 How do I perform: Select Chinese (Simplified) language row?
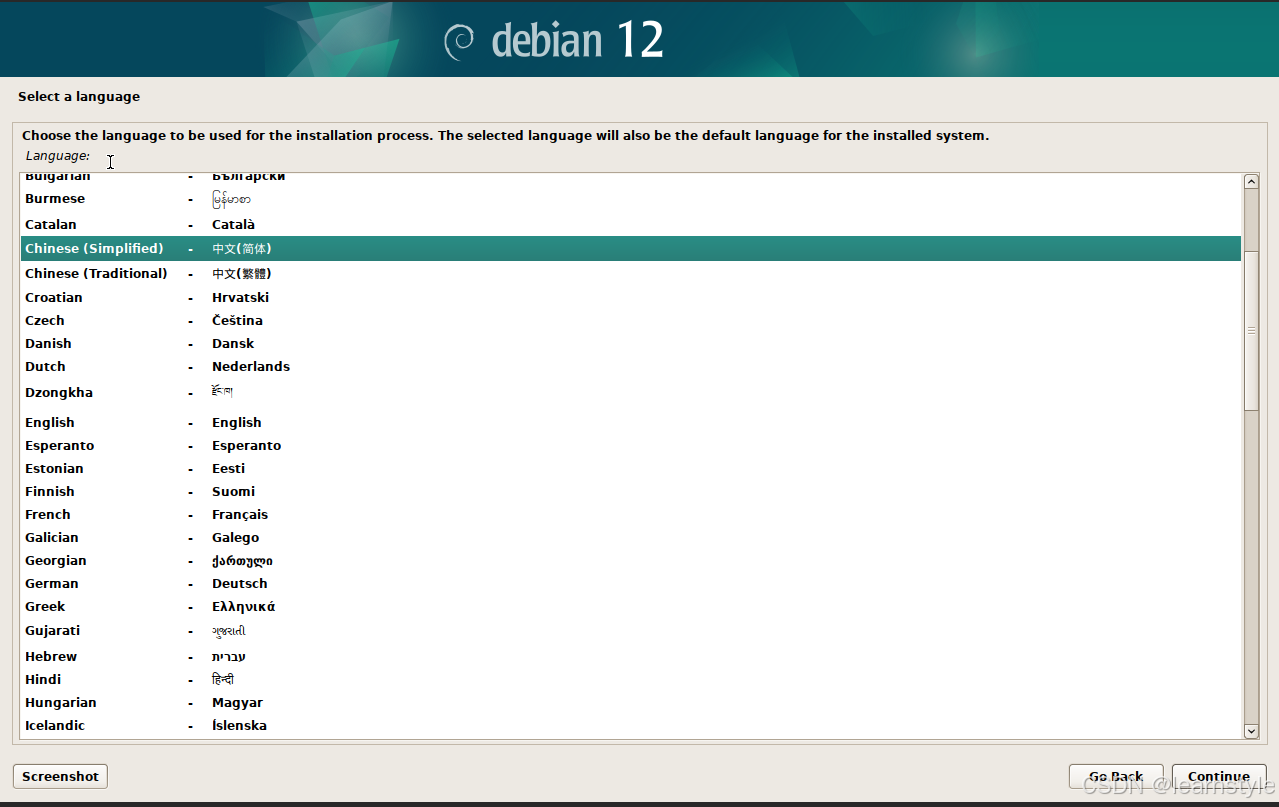(x=631, y=248)
